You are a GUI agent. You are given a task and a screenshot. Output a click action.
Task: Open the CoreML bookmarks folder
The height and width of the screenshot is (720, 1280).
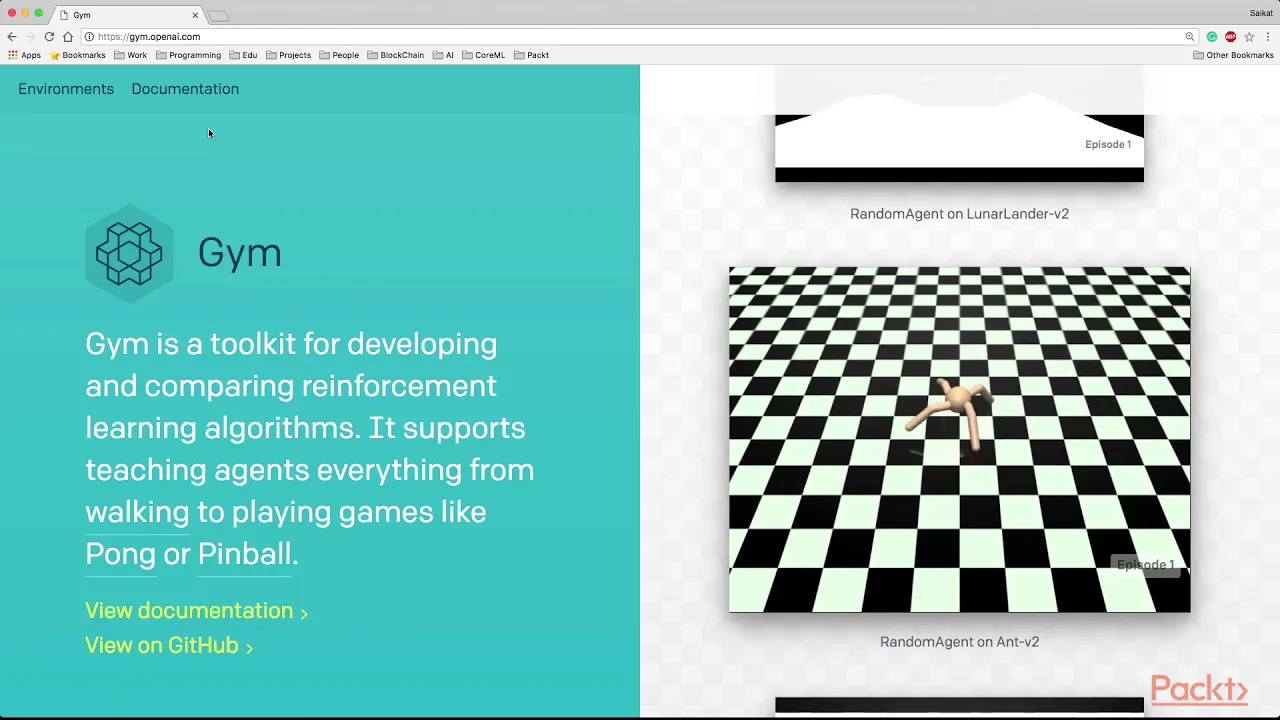click(x=484, y=55)
